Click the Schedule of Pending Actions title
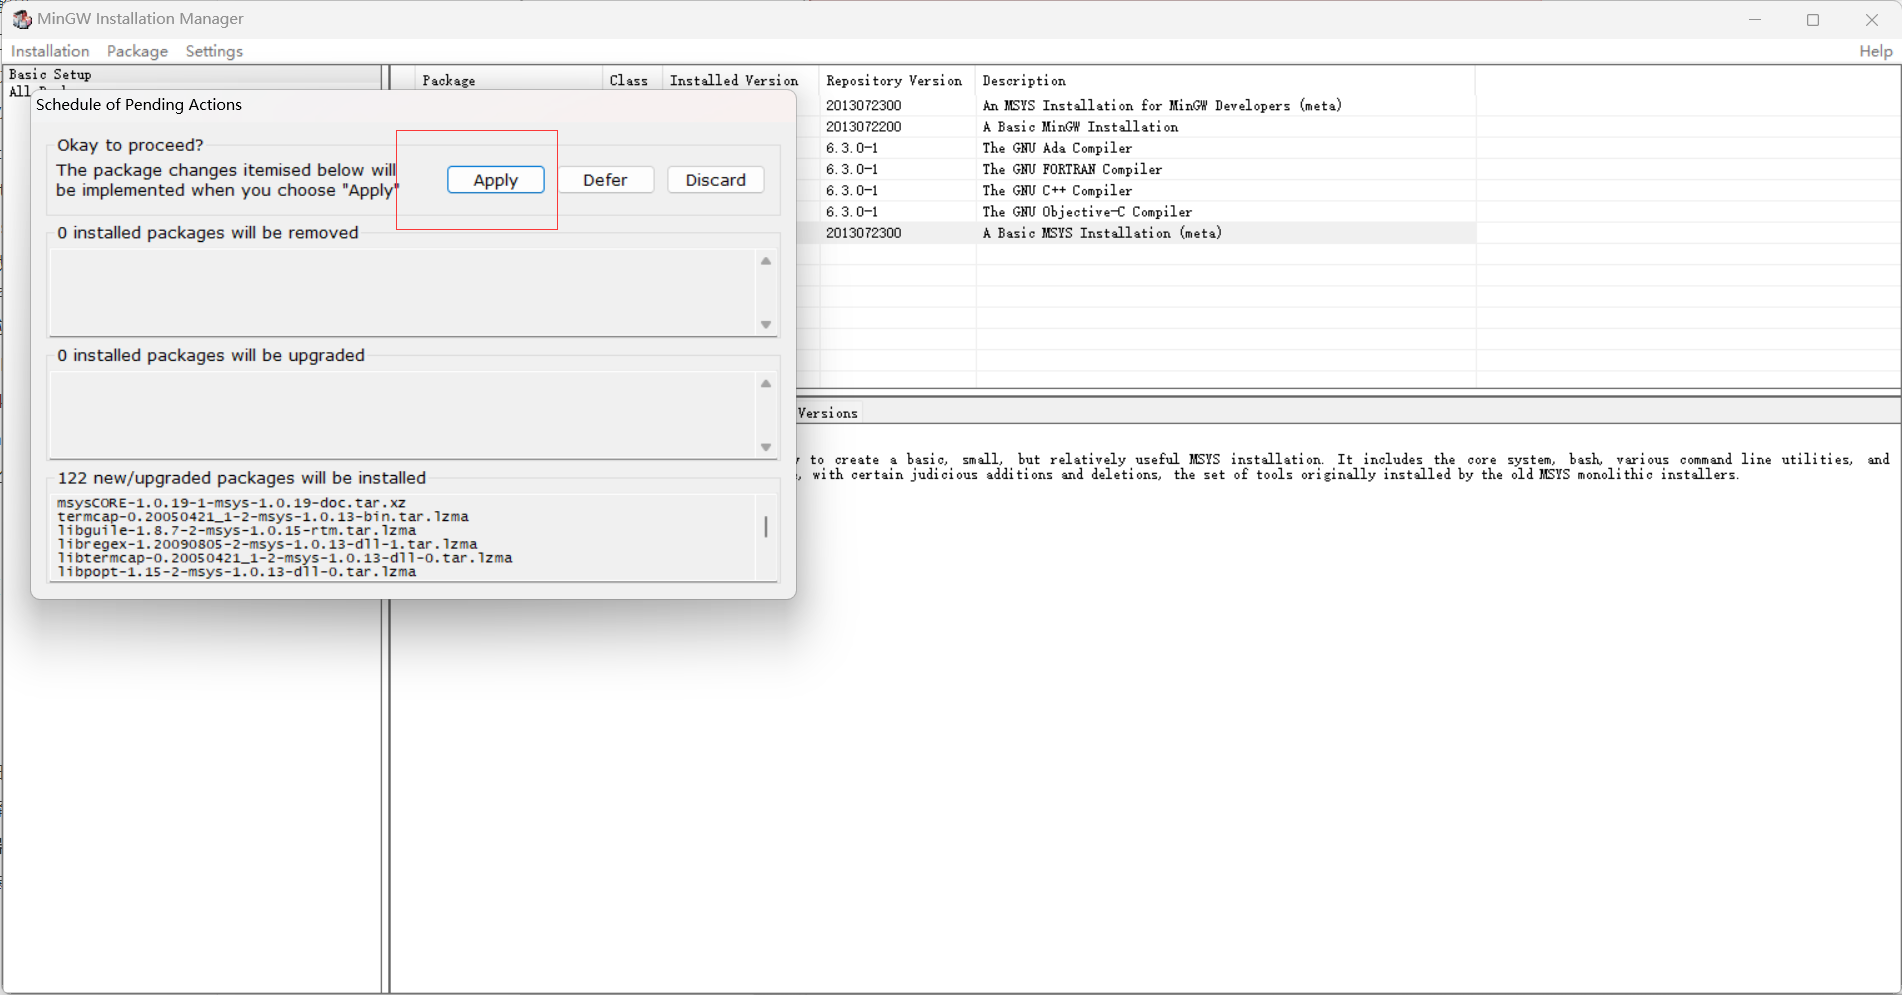1902x995 pixels. click(139, 105)
